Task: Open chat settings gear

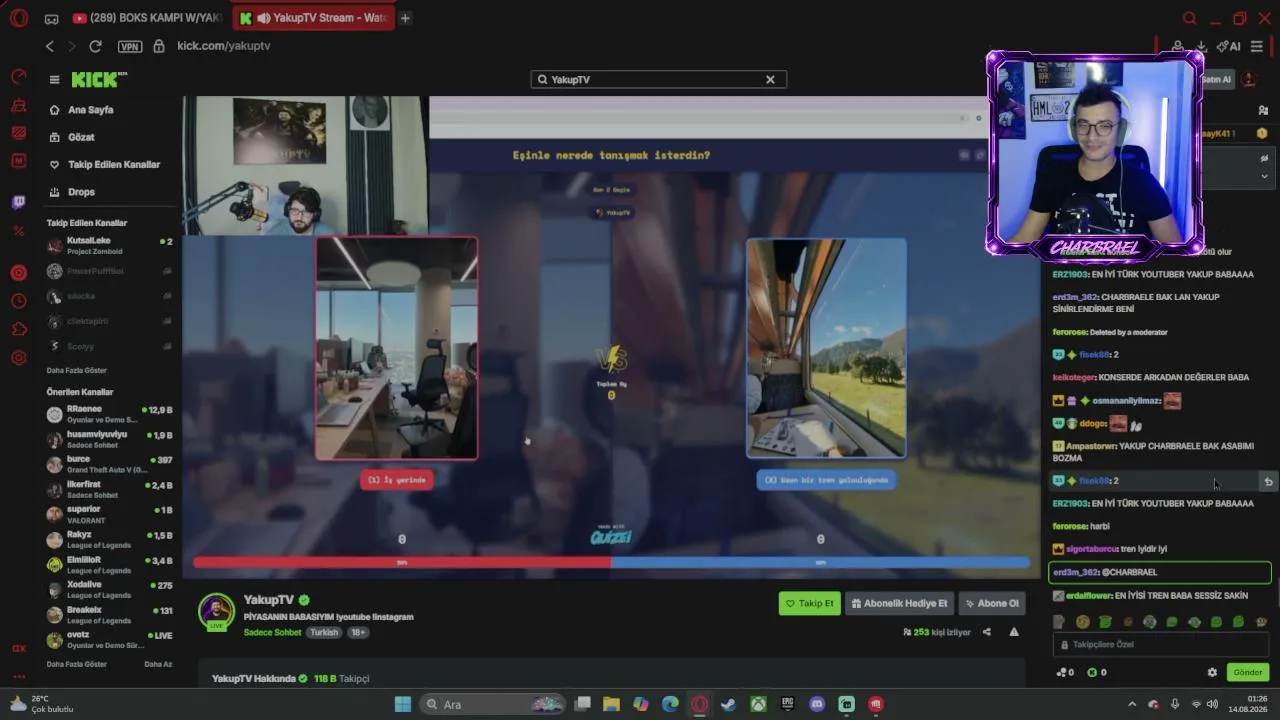Action: point(1212,673)
